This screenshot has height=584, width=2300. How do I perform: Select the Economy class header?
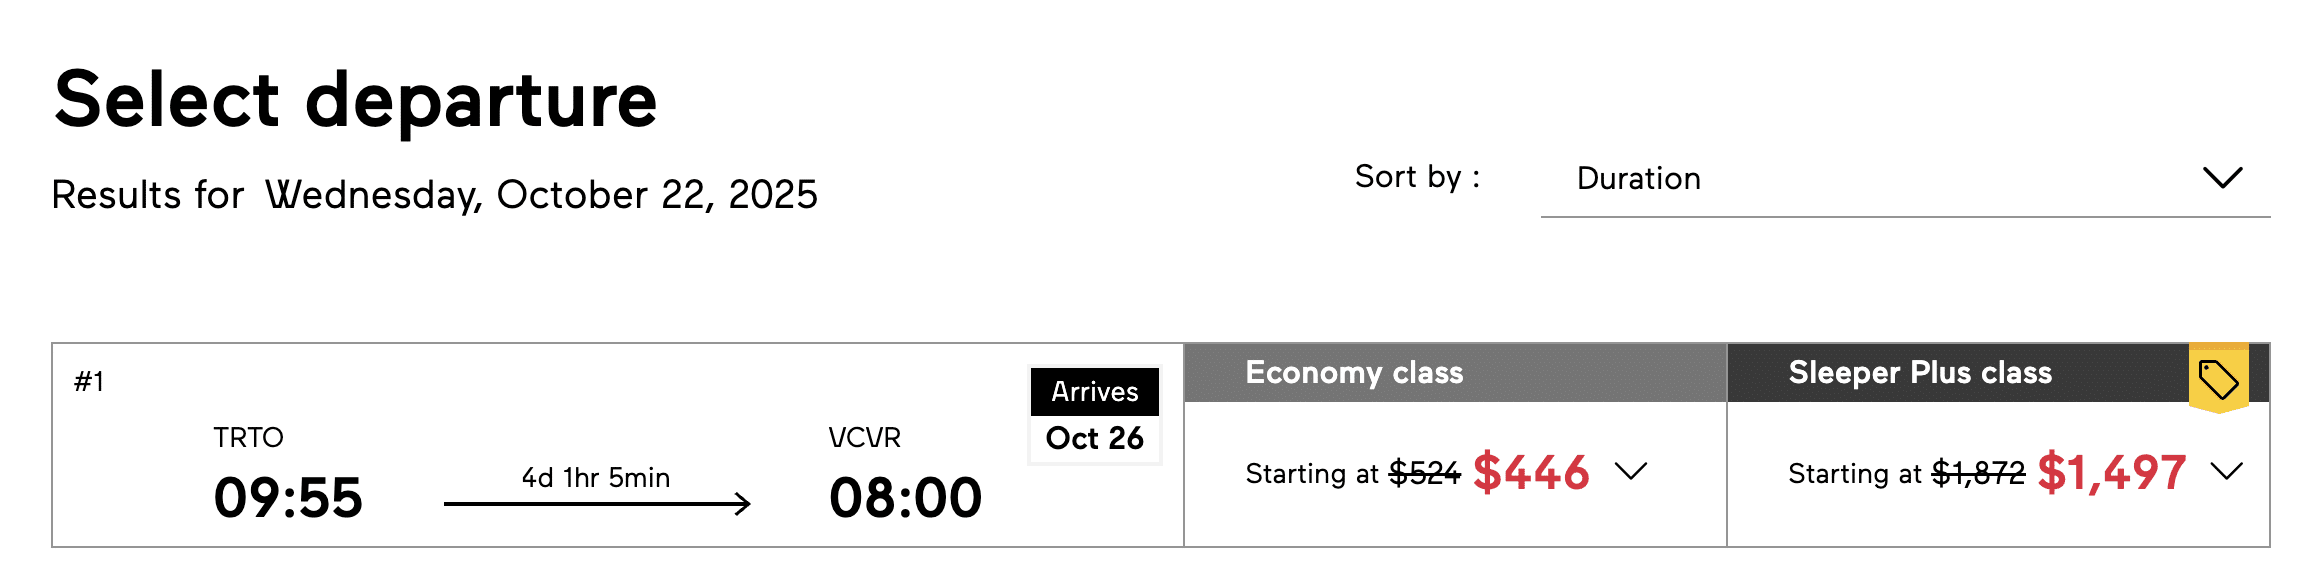[1354, 373]
